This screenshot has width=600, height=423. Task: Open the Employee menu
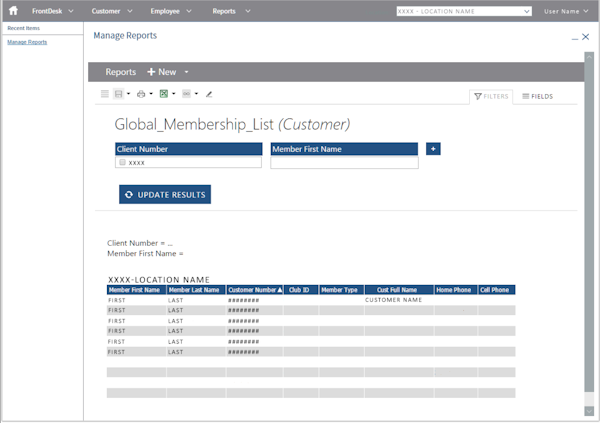171,11
